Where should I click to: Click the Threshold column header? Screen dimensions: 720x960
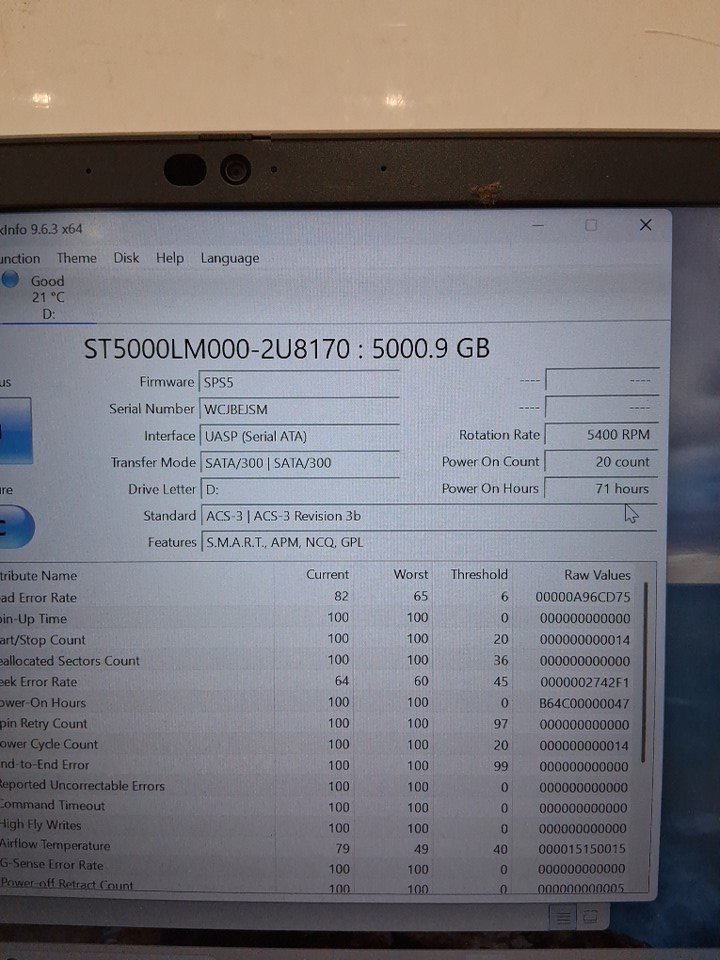pos(479,575)
